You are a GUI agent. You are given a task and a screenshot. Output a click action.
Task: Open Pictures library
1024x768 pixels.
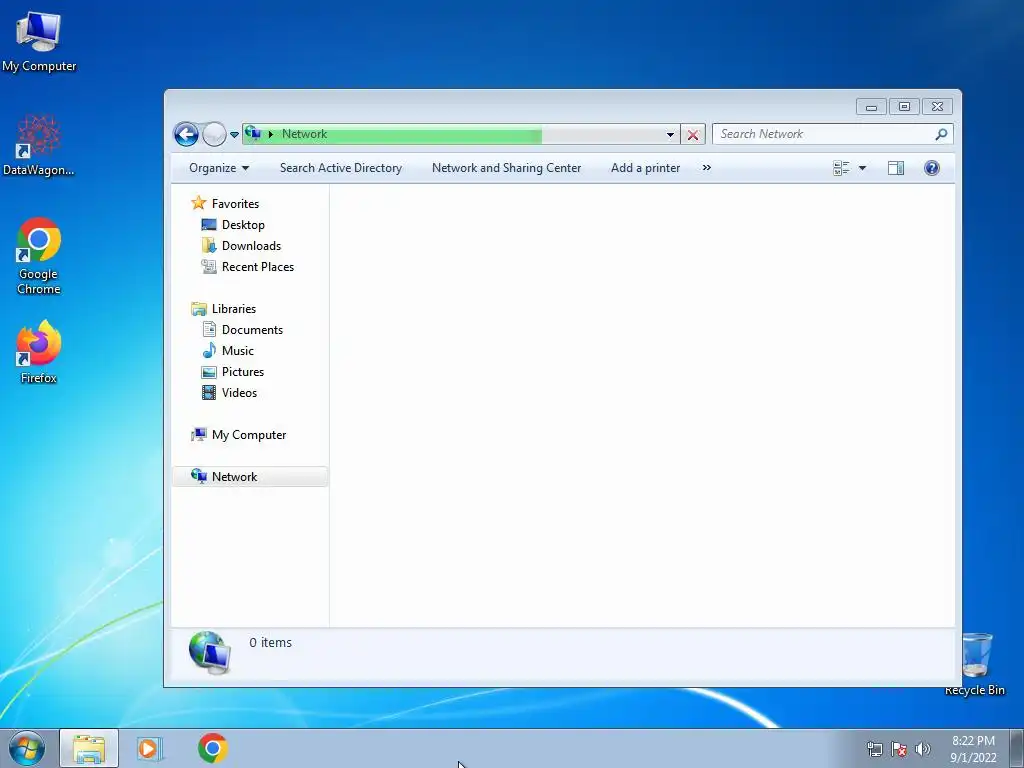coord(243,372)
